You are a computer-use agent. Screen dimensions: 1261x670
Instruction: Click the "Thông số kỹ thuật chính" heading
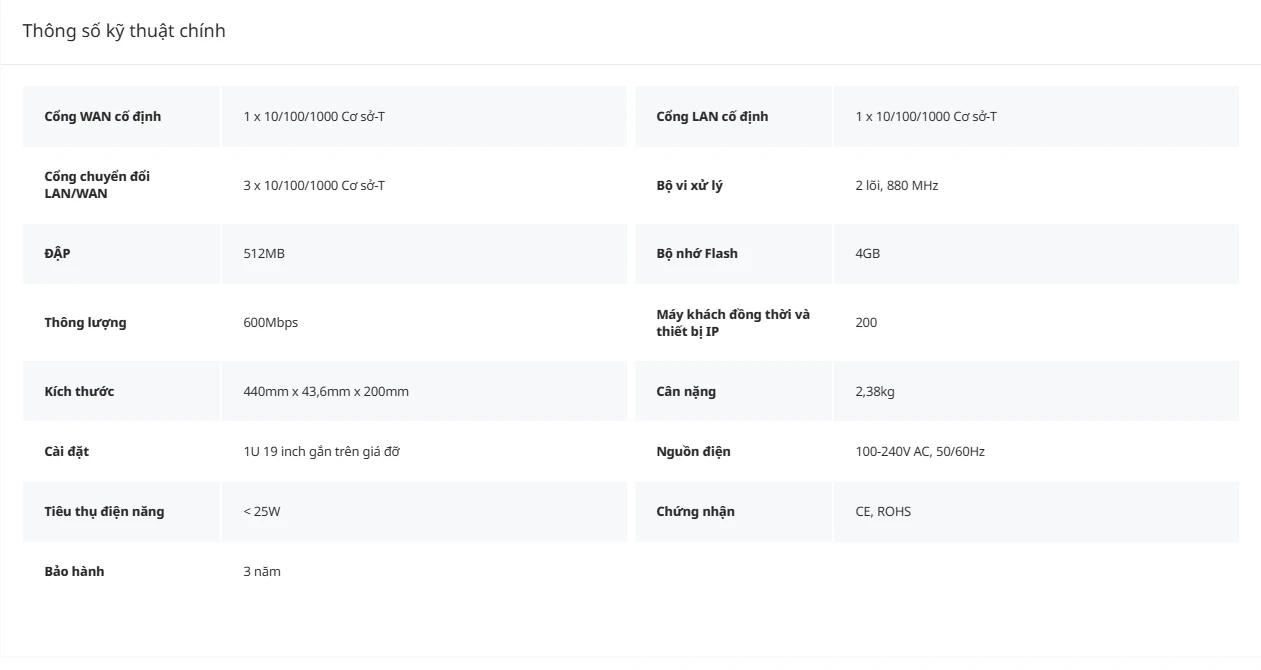click(x=124, y=31)
